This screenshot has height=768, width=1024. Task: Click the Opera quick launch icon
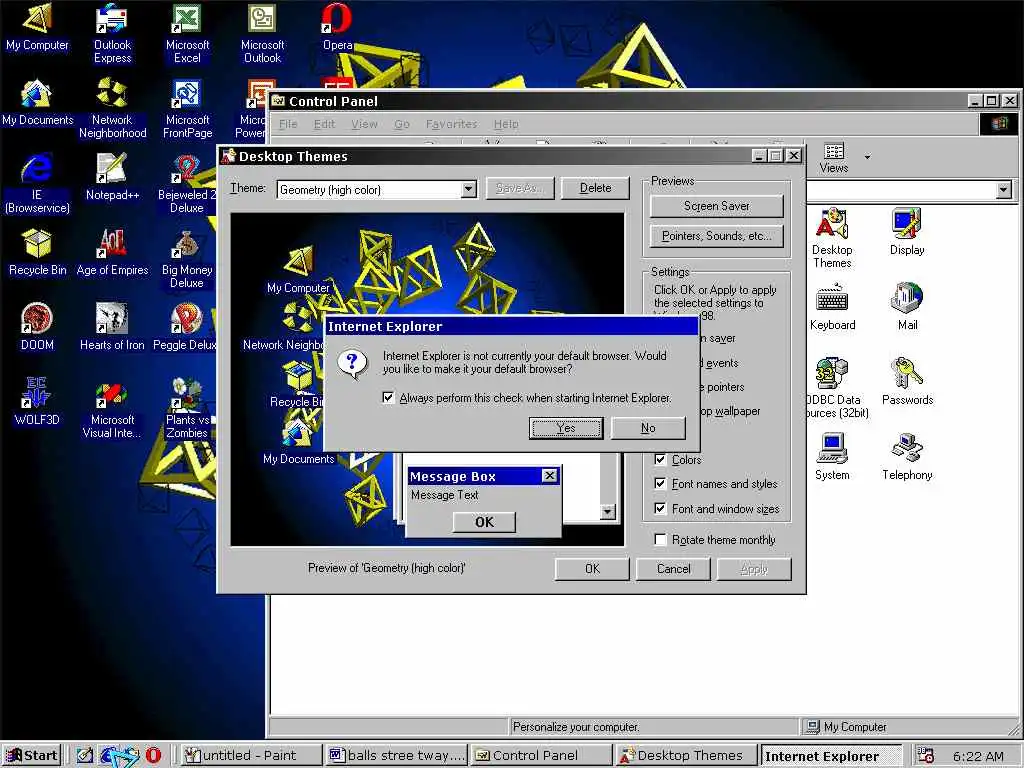tap(153, 756)
